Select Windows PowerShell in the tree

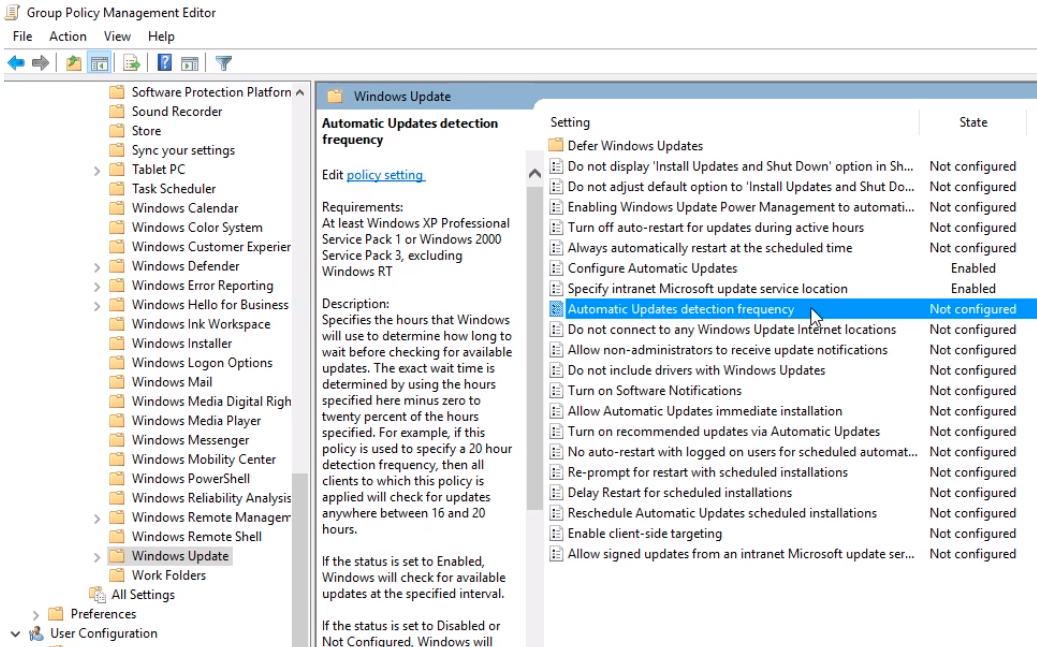[190, 478]
